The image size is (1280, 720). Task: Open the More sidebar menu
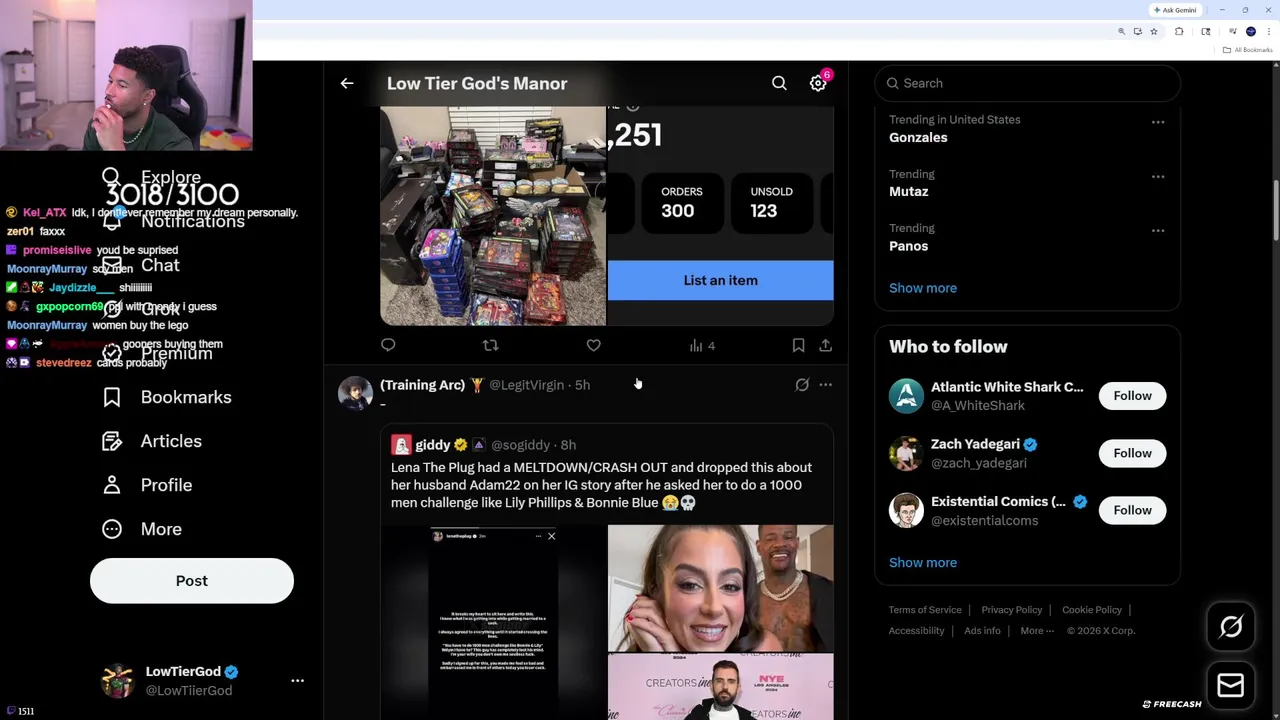142,529
